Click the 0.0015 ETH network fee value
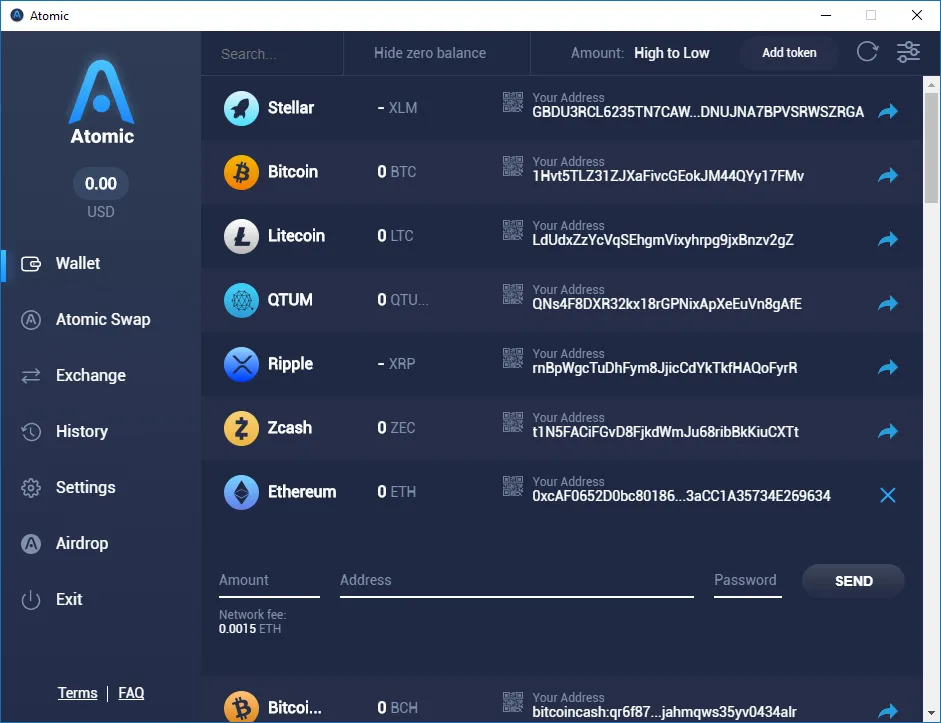The height and width of the screenshot is (723, 941). tap(250, 629)
